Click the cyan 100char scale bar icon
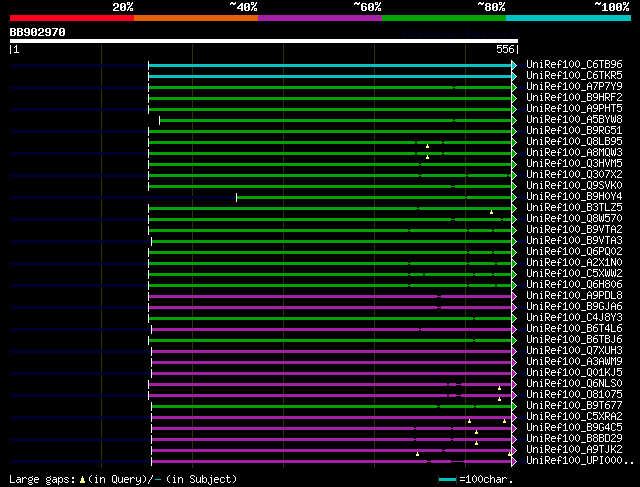This screenshot has width=640, height=487. coord(447,480)
